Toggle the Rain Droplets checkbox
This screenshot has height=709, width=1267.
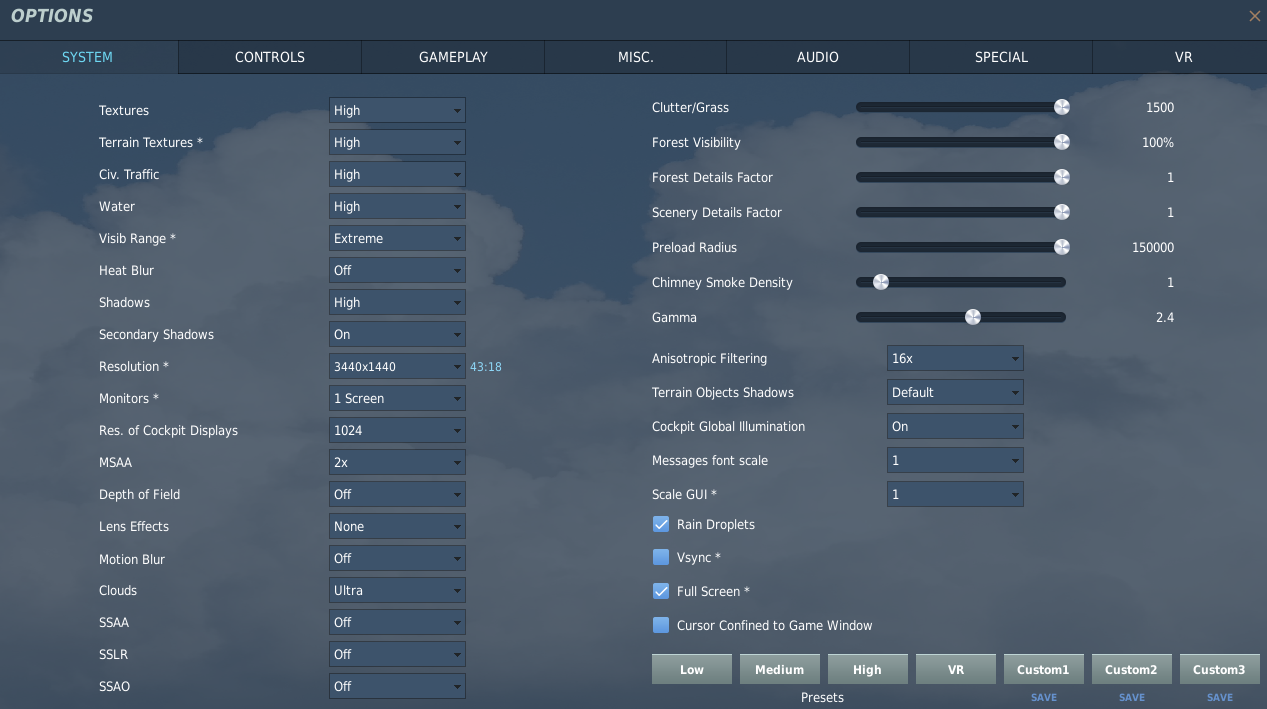tap(661, 524)
